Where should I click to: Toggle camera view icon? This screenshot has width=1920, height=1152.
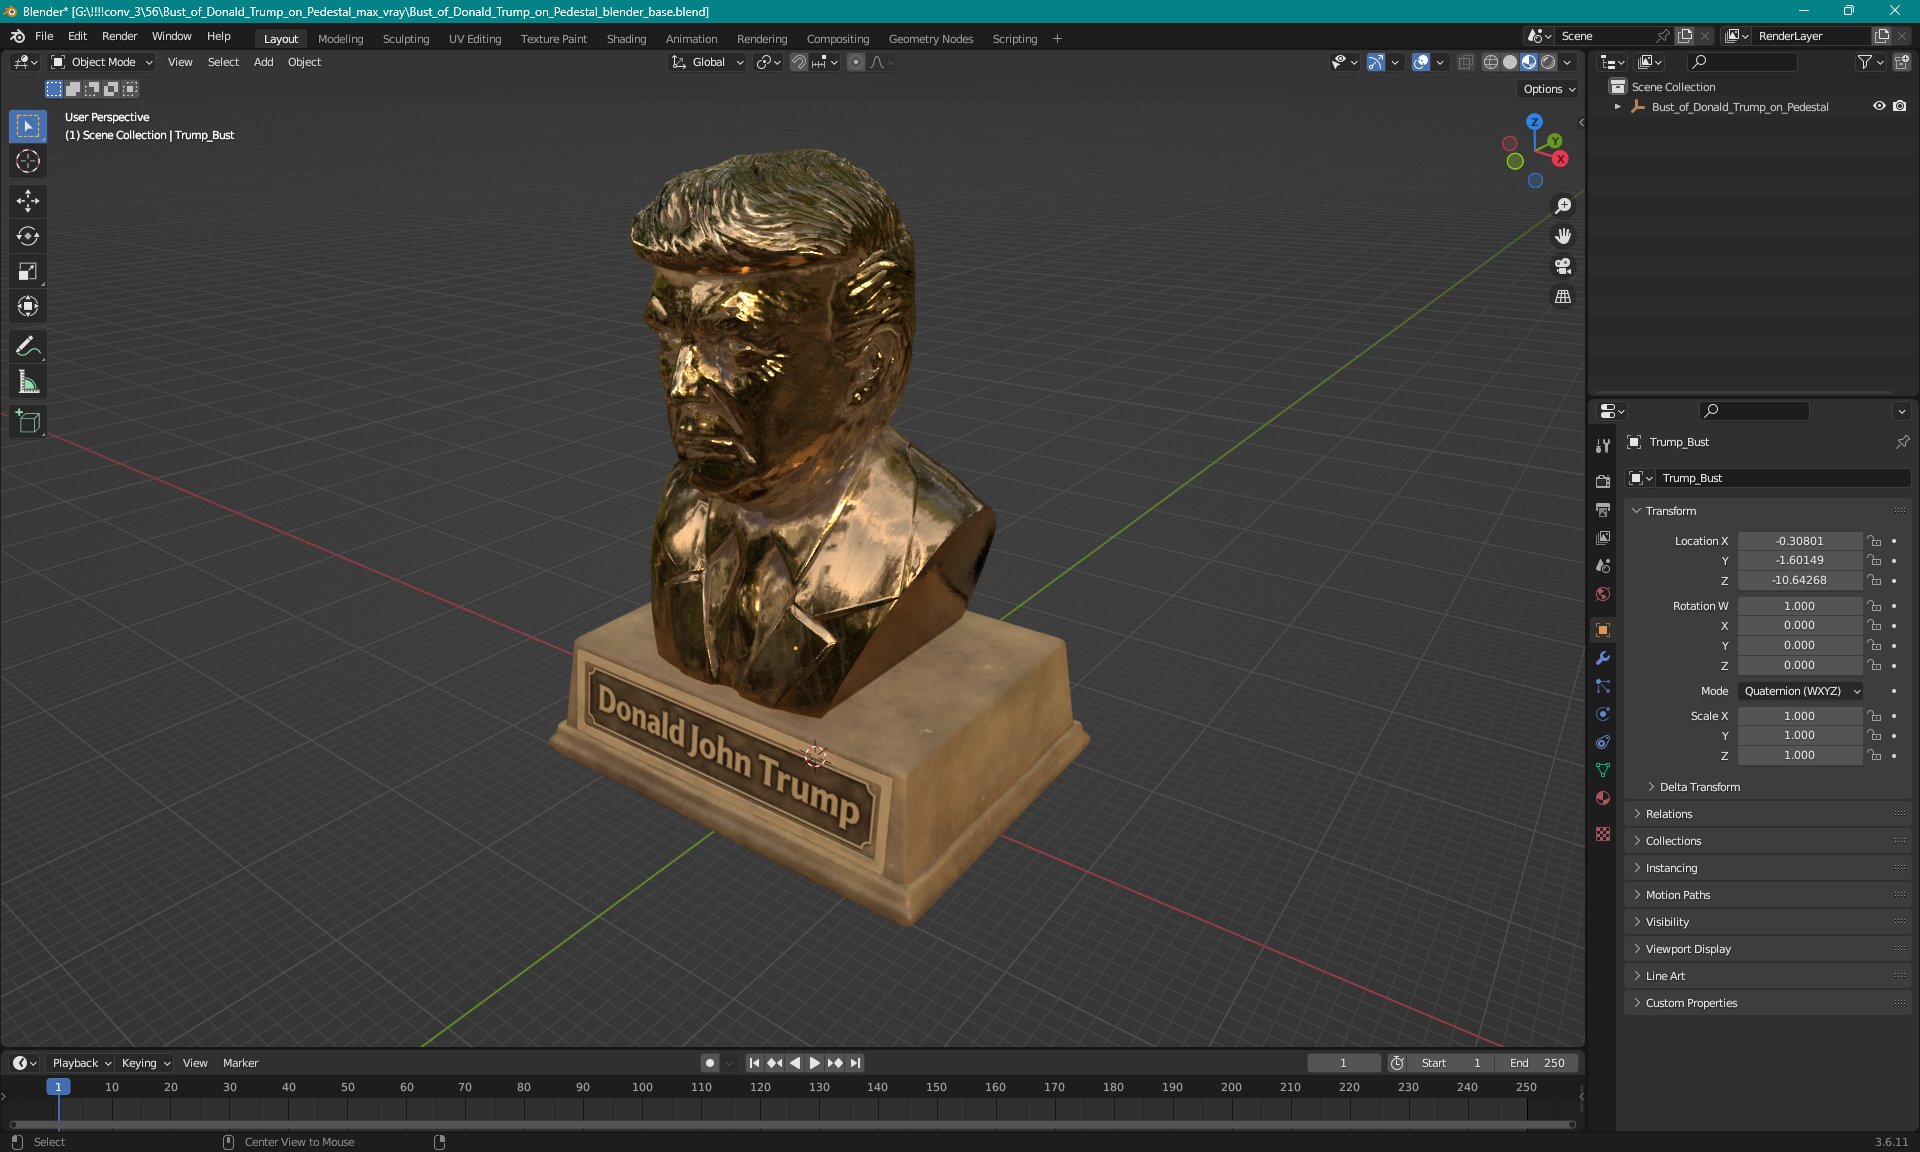tap(1563, 266)
